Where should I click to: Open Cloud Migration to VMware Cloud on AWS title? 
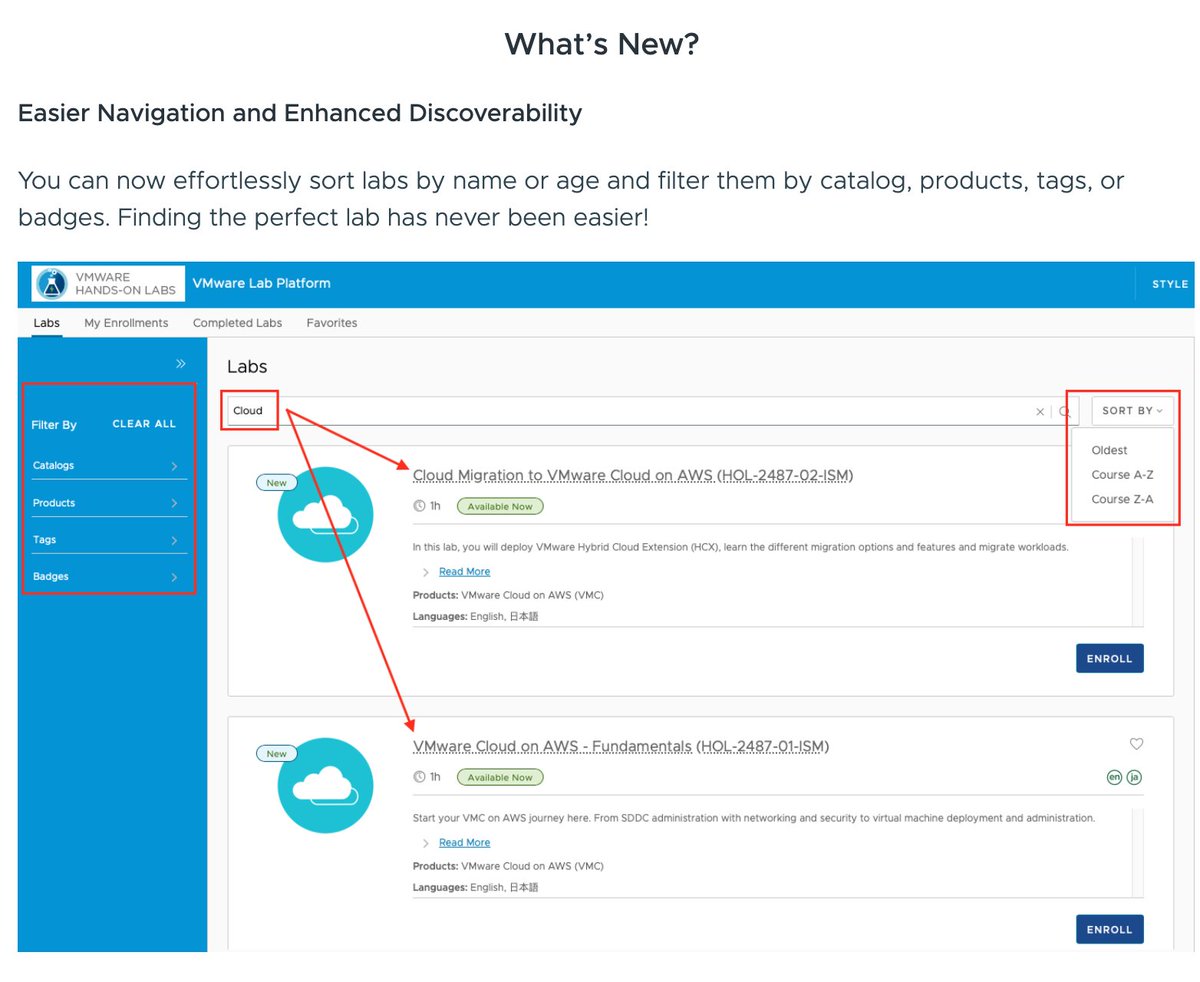pyautogui.click(x=633, y=475)
